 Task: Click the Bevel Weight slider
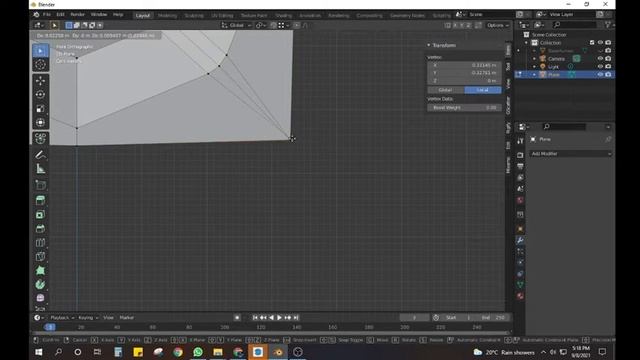(464, 108)
